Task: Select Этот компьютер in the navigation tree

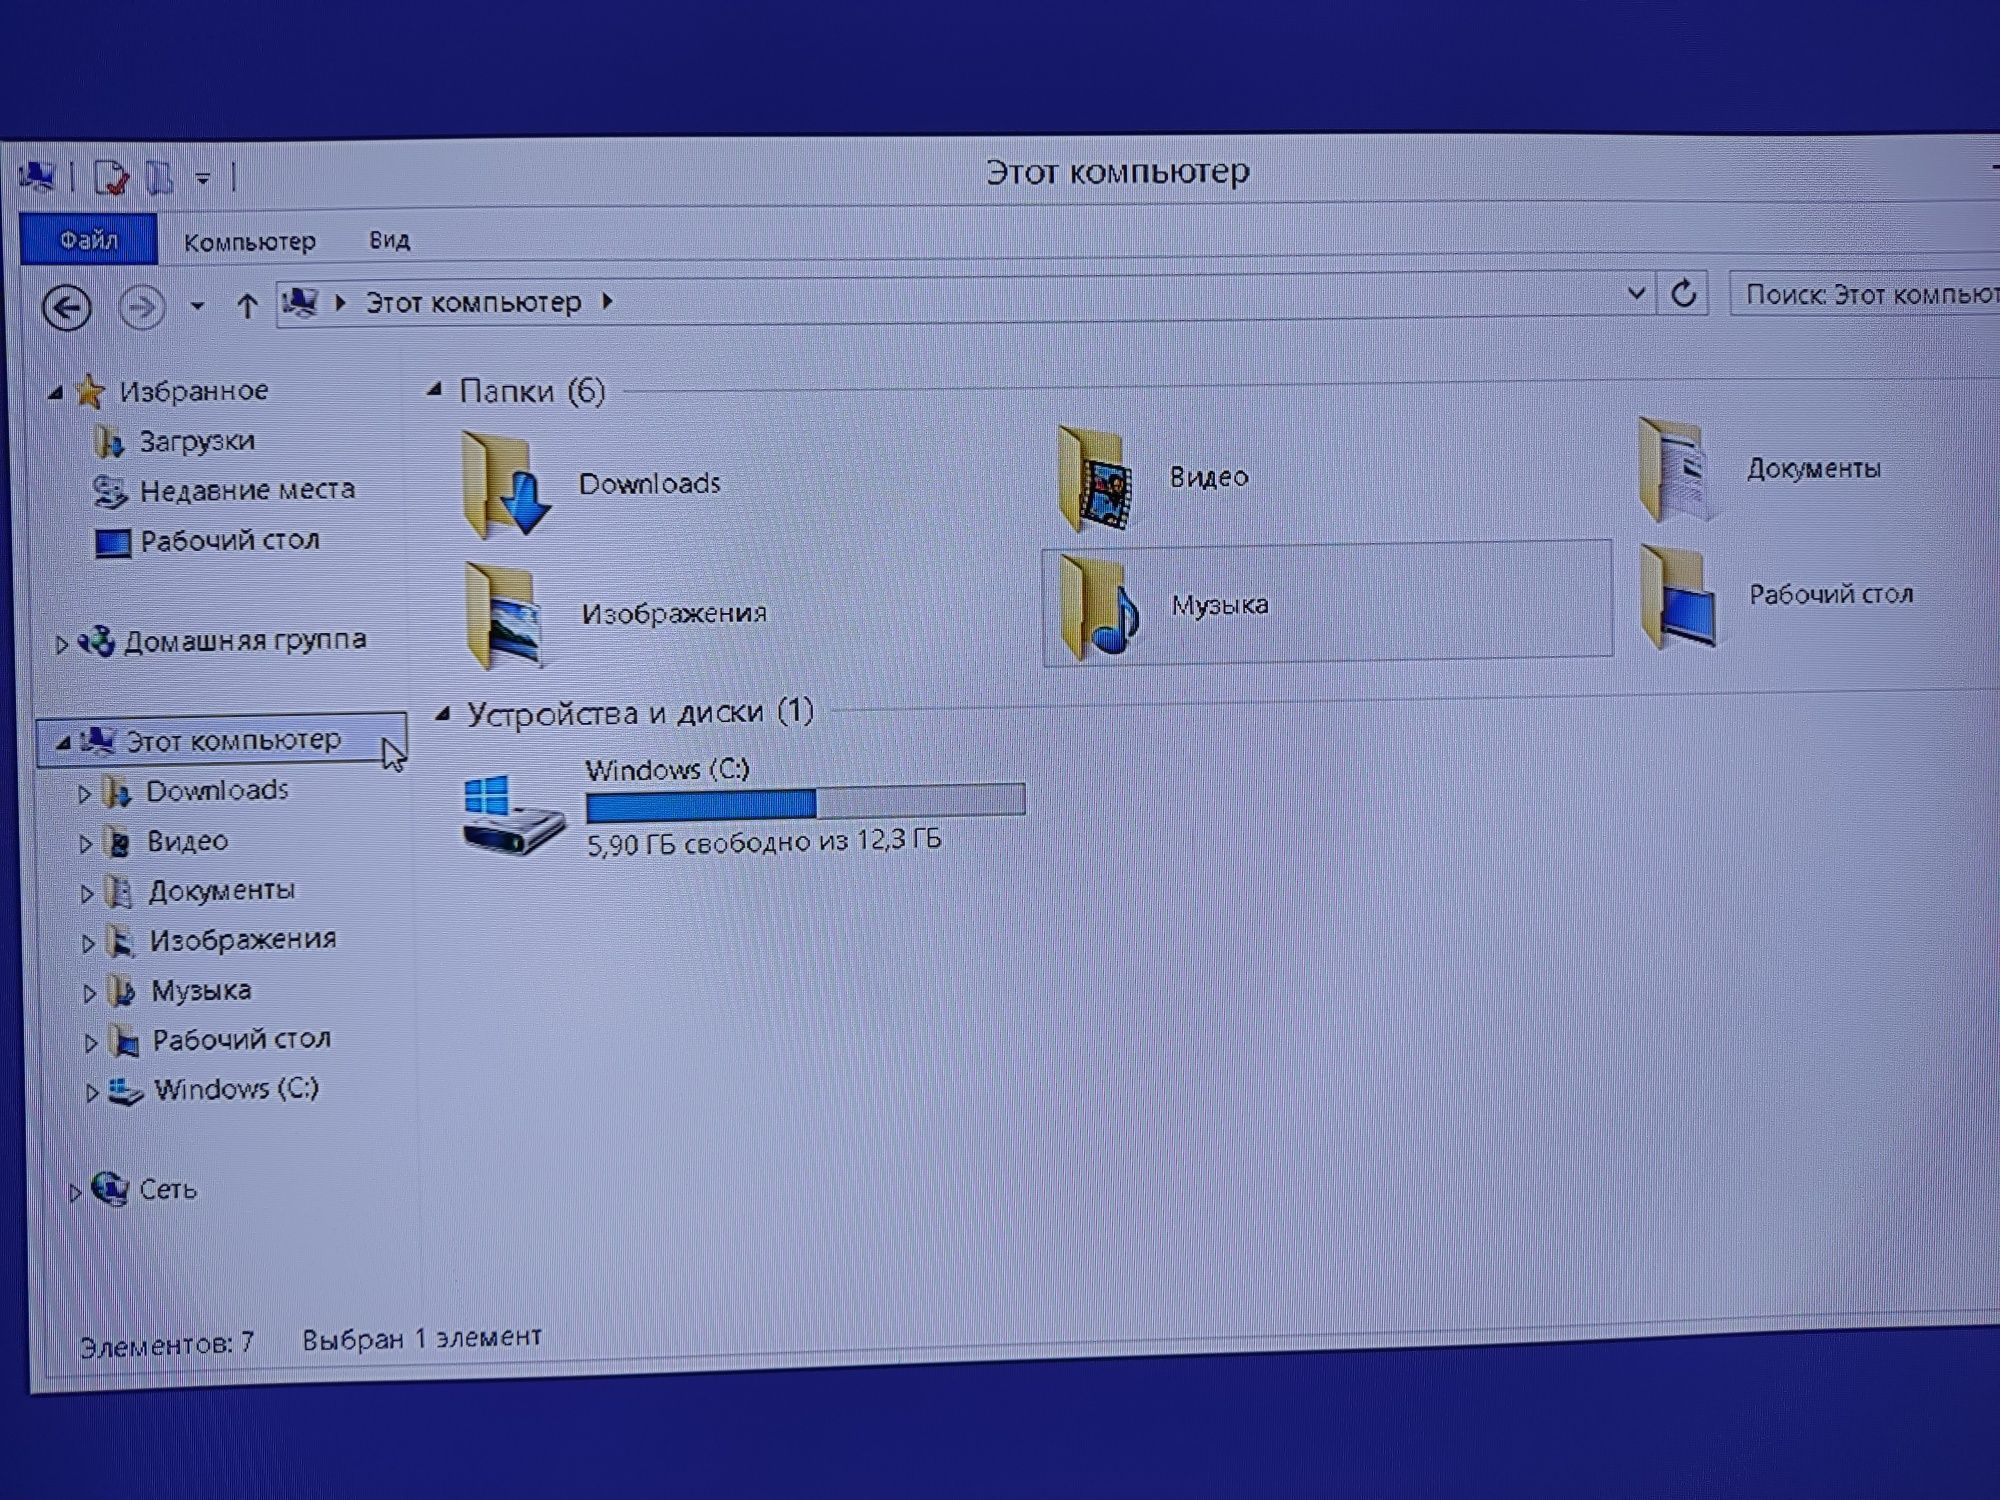Action: coord(233,740)
